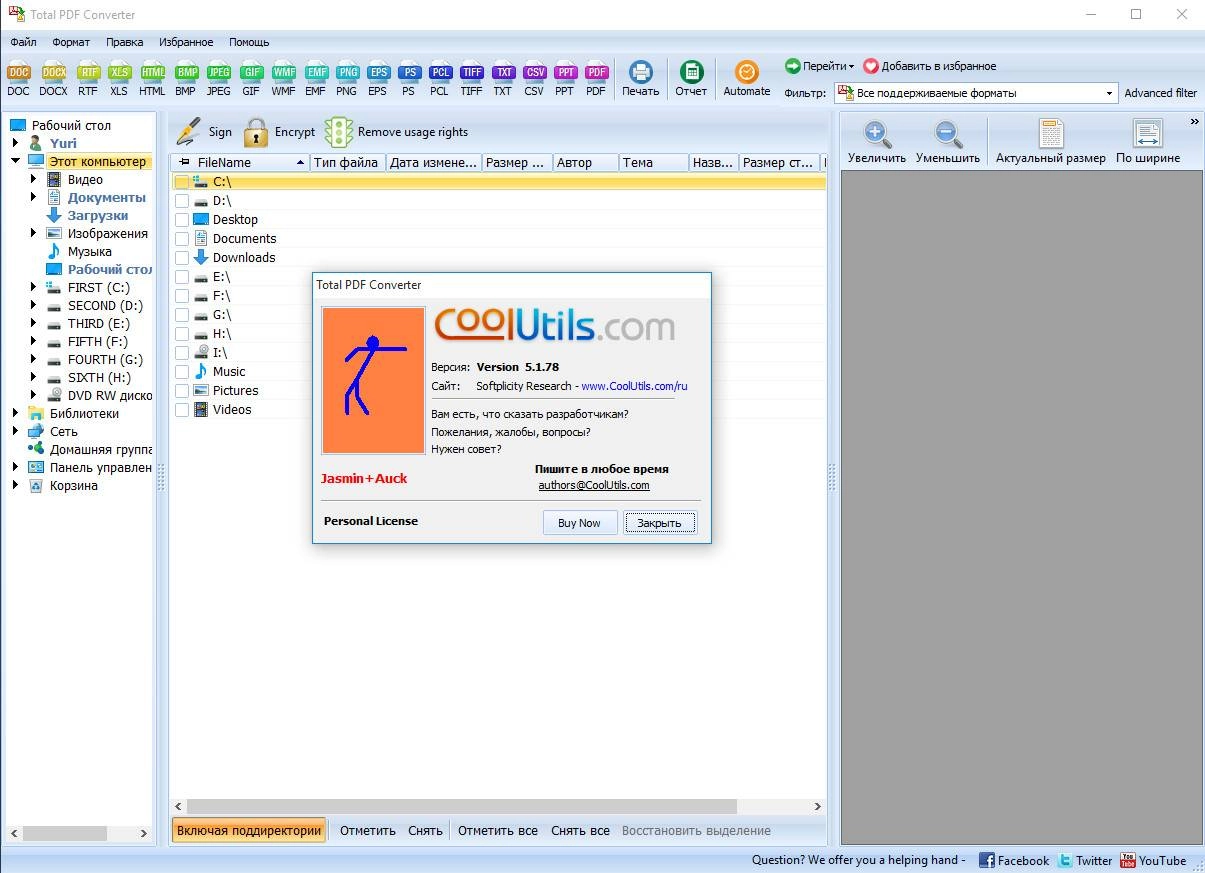Tick the Documents checkbox
The height and width of the screenshot is (873, 1205).
(182, 239)
